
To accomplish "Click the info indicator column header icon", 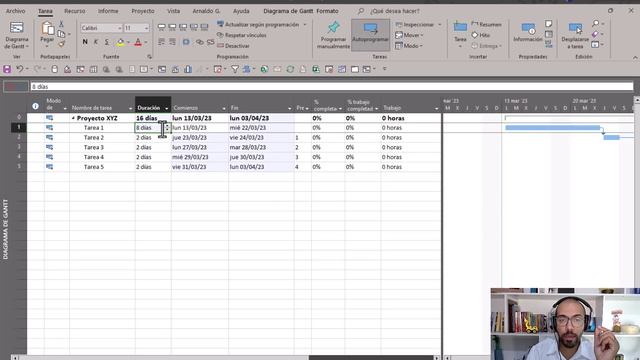I will (36, 106).
